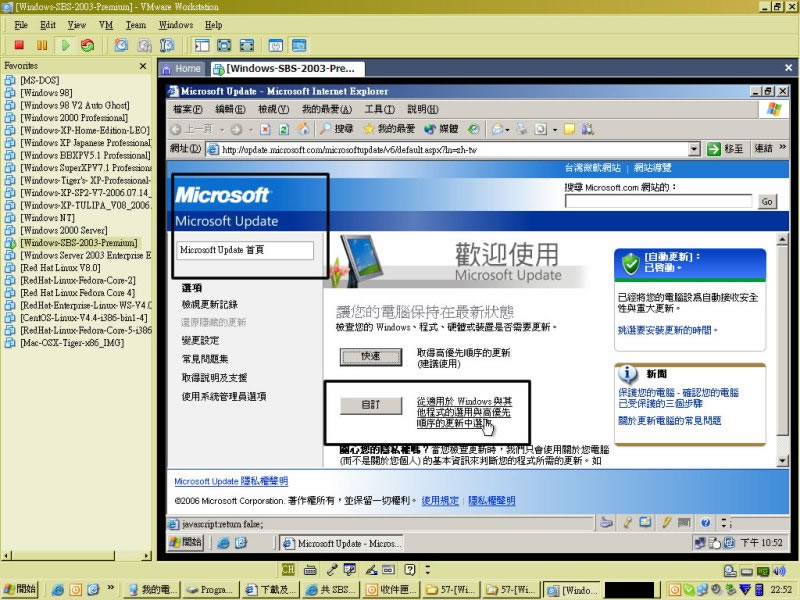Click the VMware full screen icon
The width and height of the screenshot is (800, 600).
[224, 45]
